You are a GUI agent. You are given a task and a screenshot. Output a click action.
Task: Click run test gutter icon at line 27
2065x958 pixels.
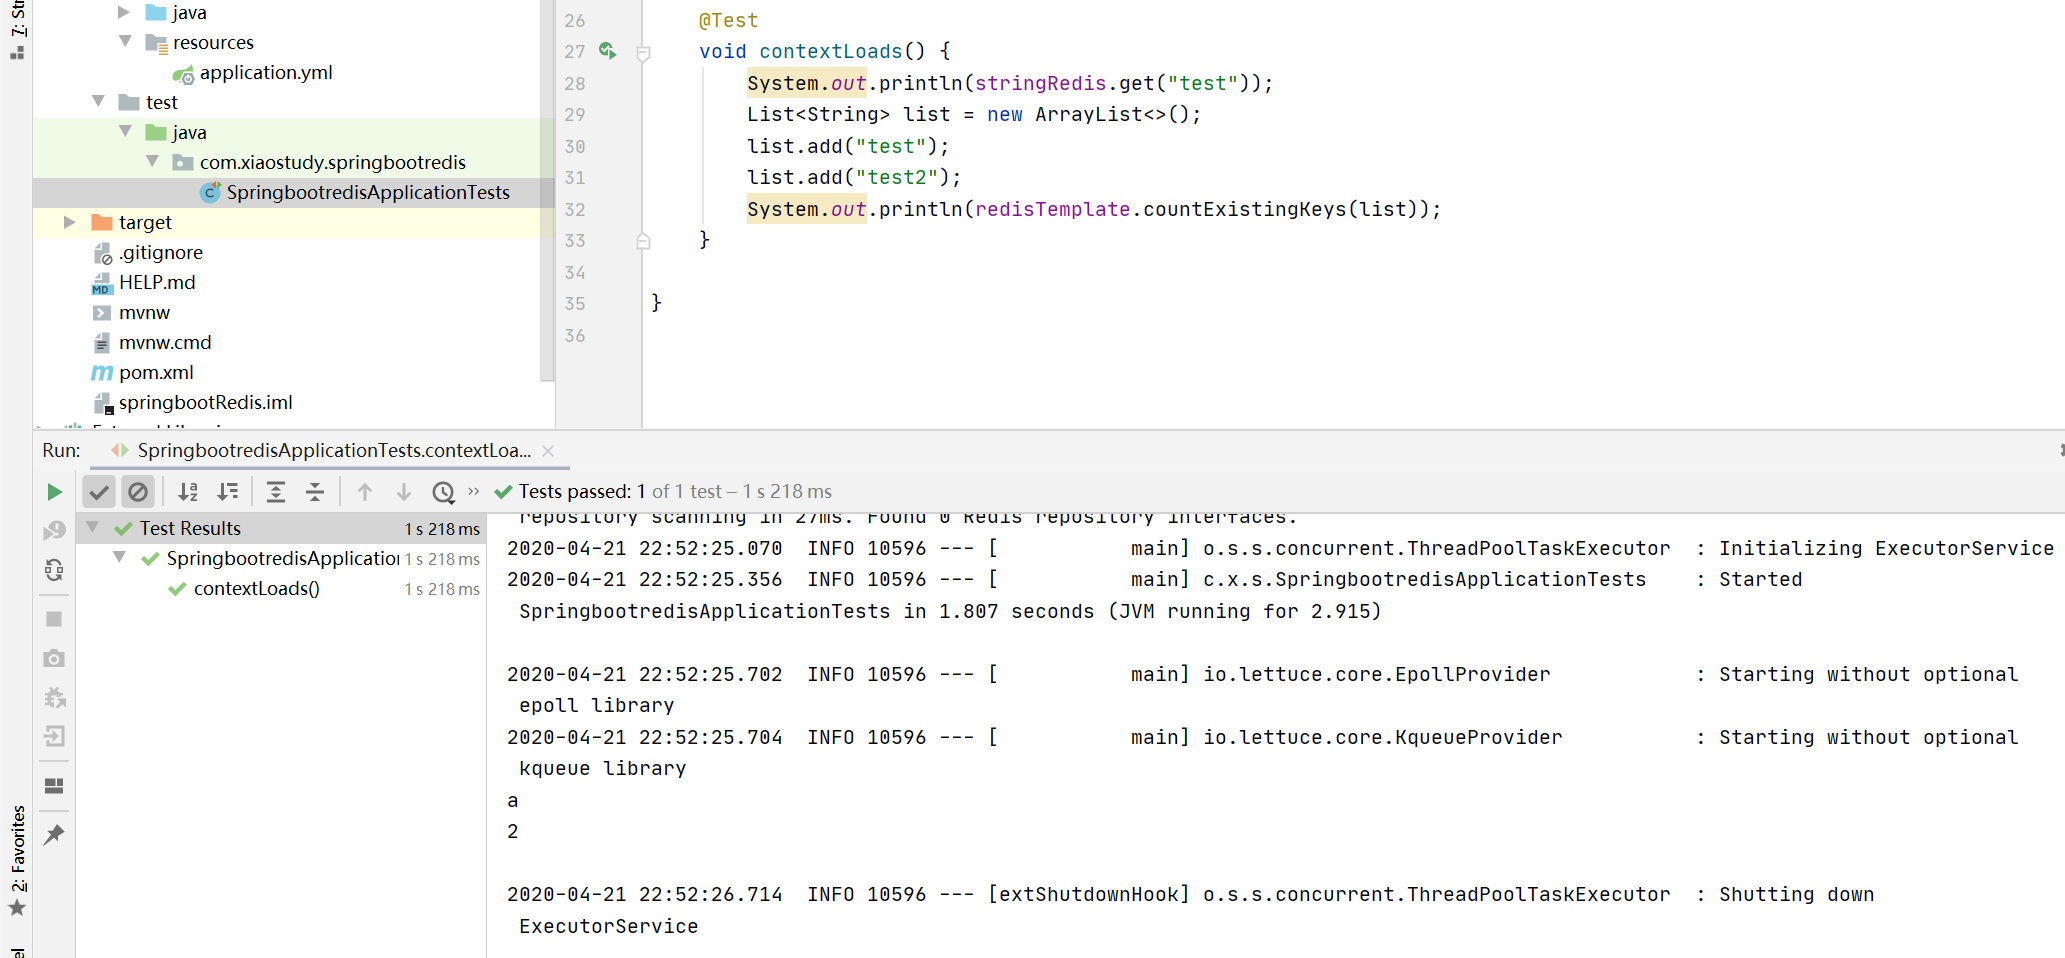coord(608,50)
